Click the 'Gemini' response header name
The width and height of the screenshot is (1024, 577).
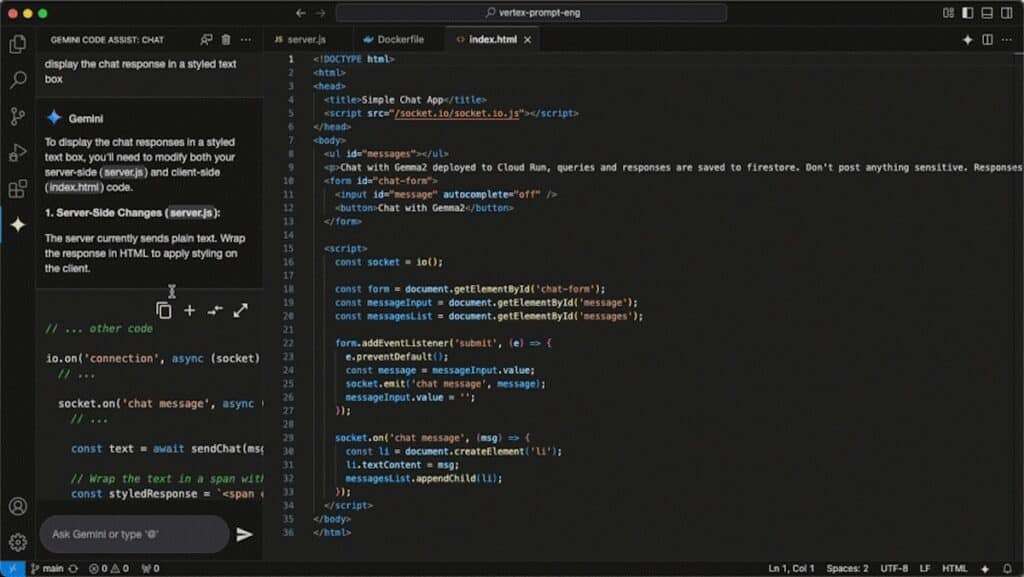point(86,119)
